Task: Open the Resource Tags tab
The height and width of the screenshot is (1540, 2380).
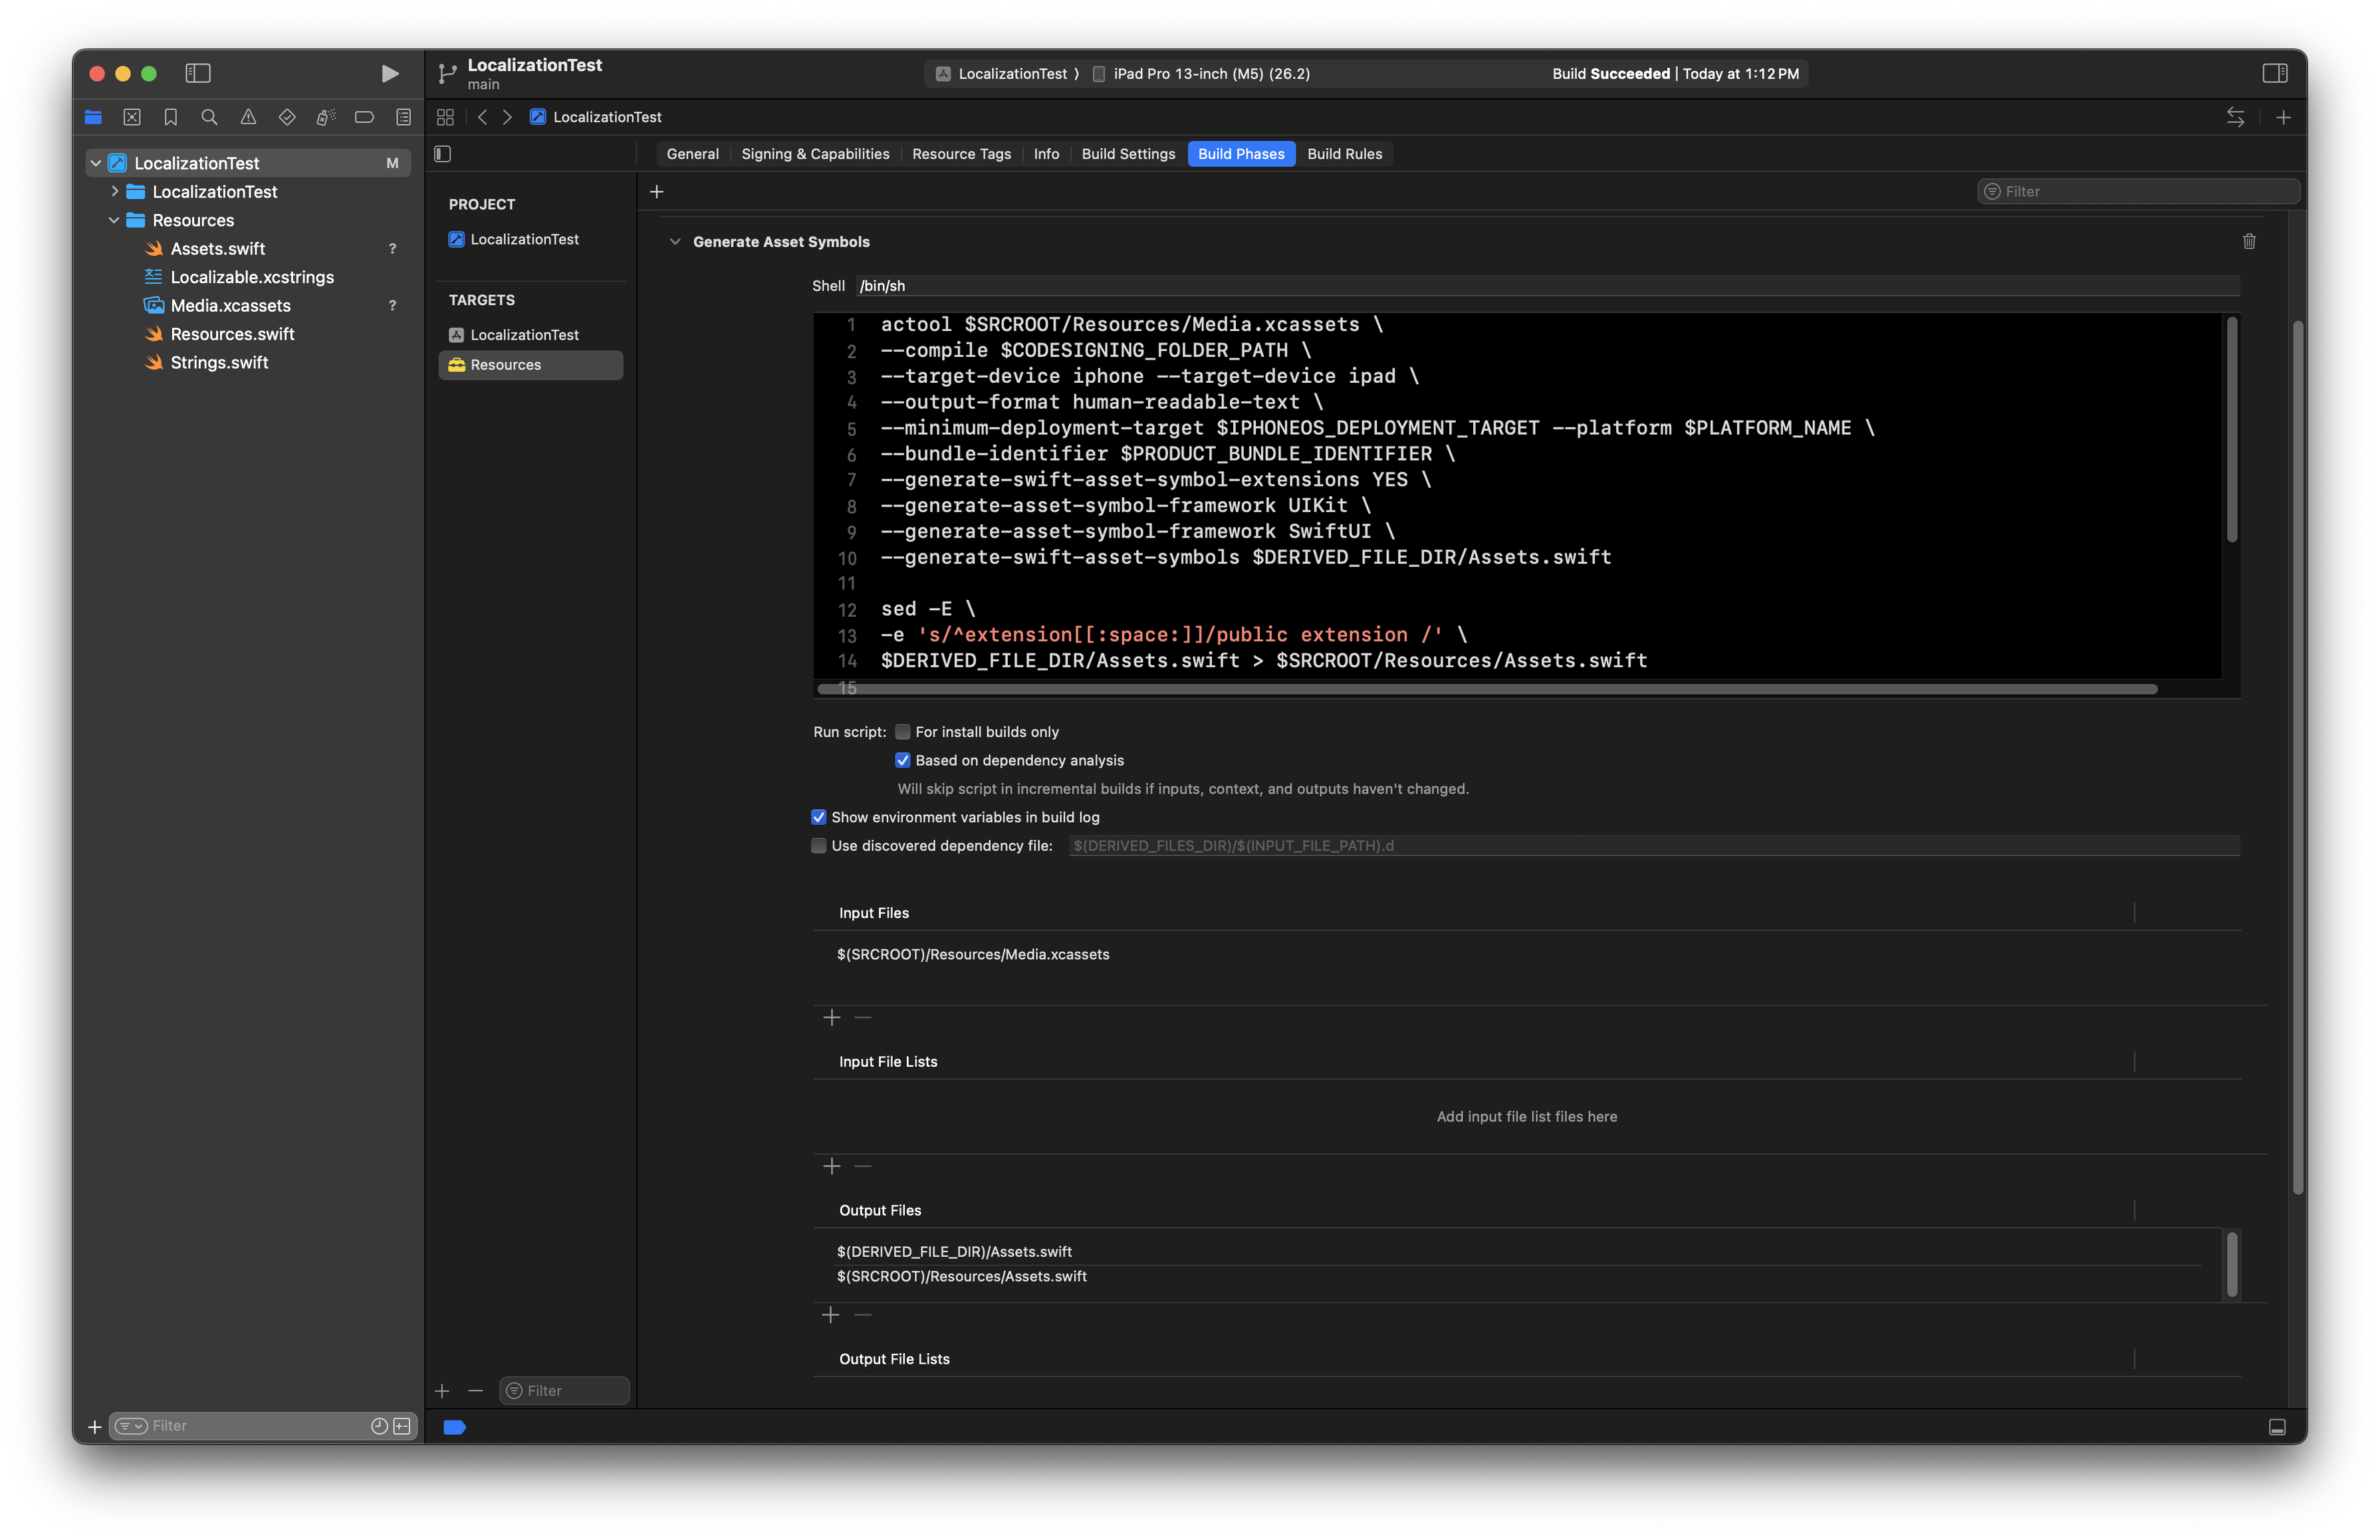Action: click(x=961, y=153)
